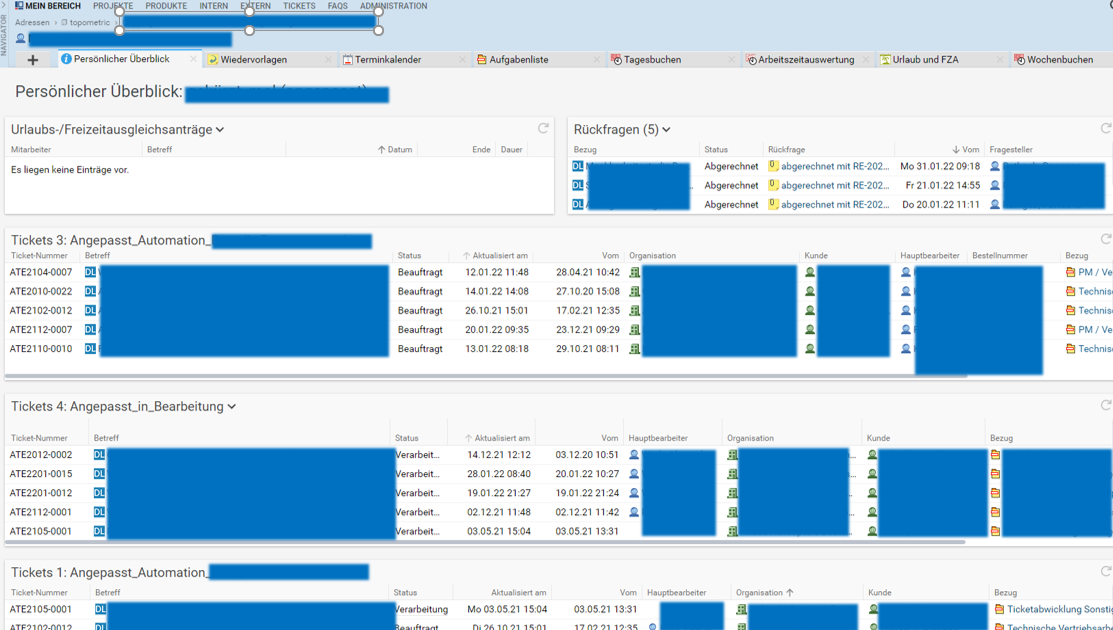Close the Terminkalender tab

coord(462,60)
